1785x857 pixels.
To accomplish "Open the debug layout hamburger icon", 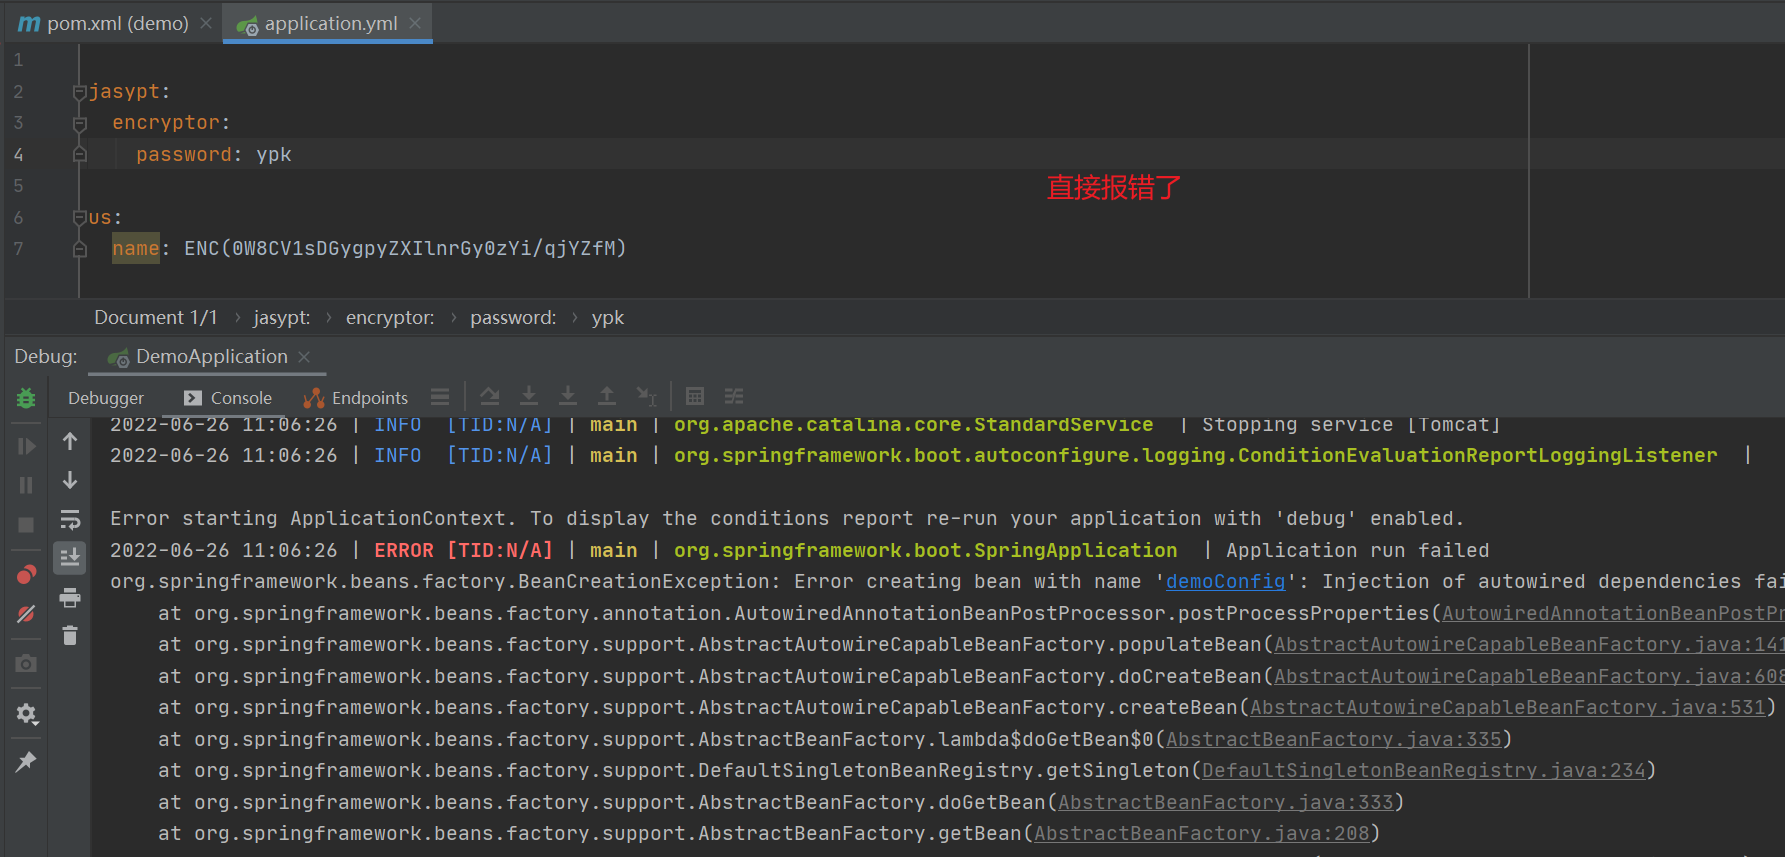I will (x=440, y=397).
